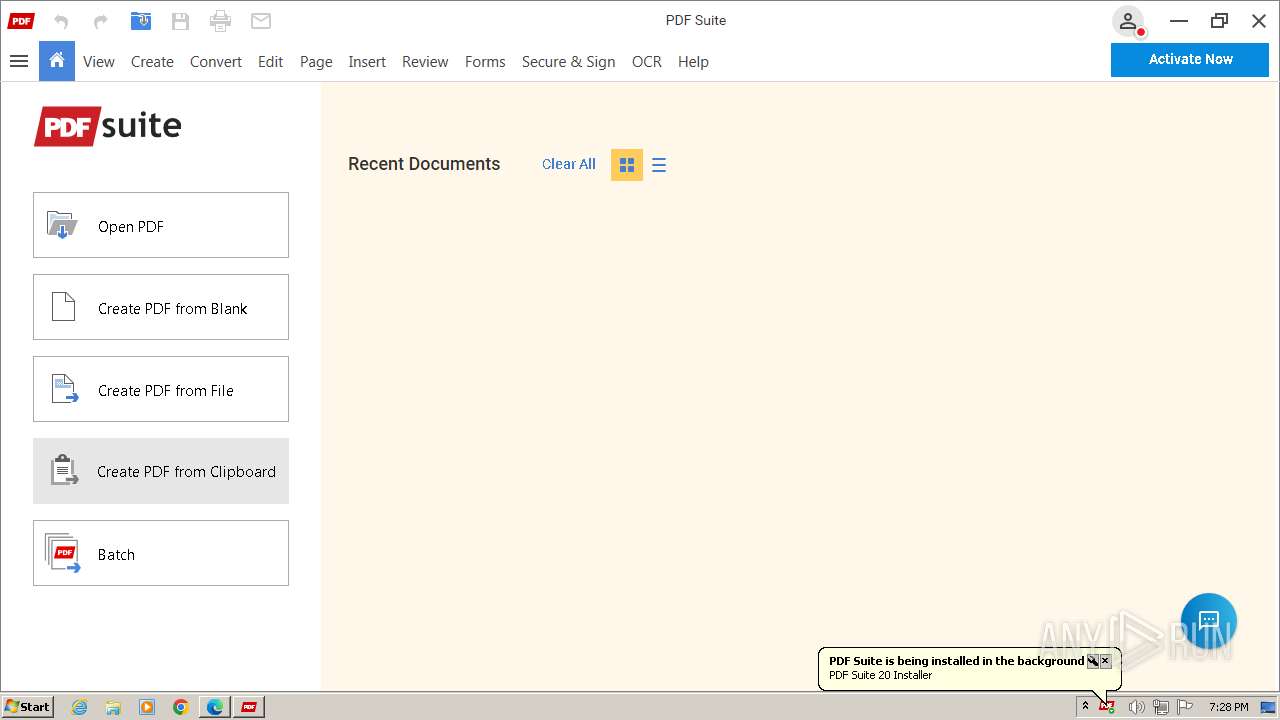Open the chat support bubble
Viewport: 1280px width, 720px height.
(1209, 620)
